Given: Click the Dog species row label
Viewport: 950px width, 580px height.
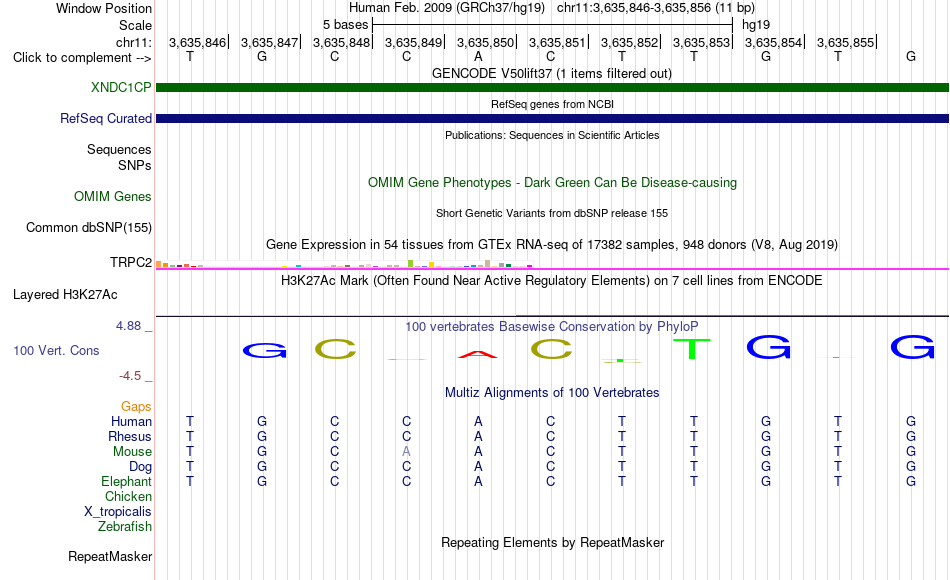Looking at the screenshot, I should 140,467.
